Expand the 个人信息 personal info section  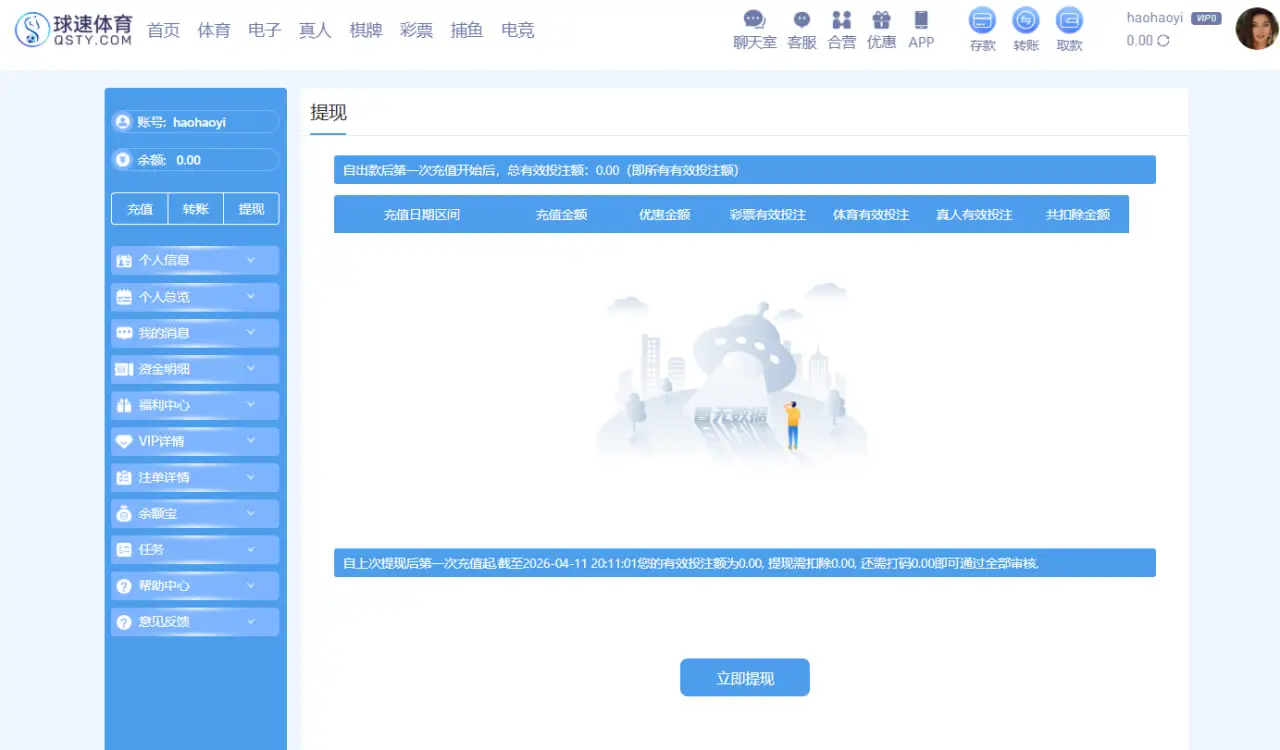coord(194,260)
